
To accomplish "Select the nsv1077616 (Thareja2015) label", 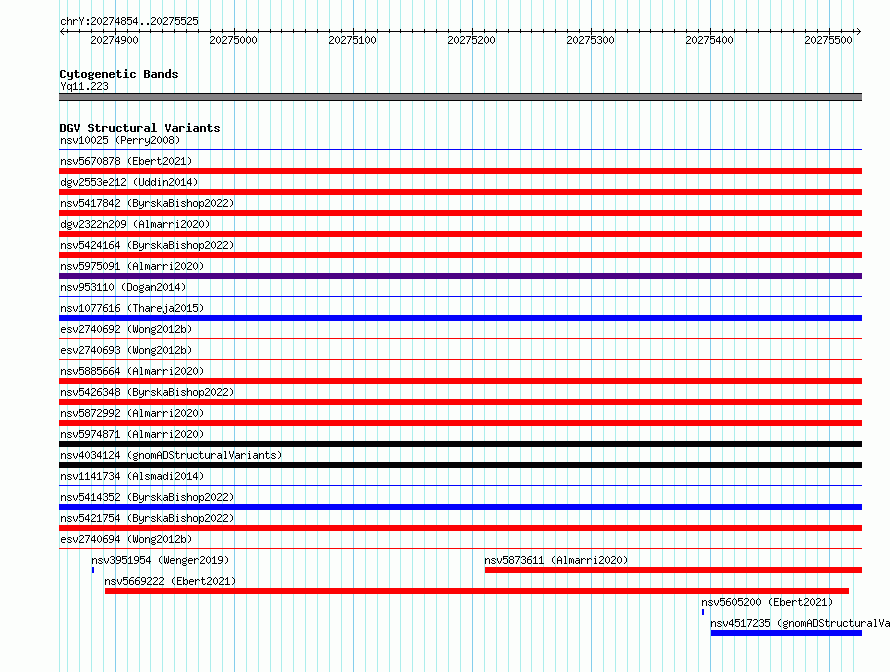I will pos(132,308).
